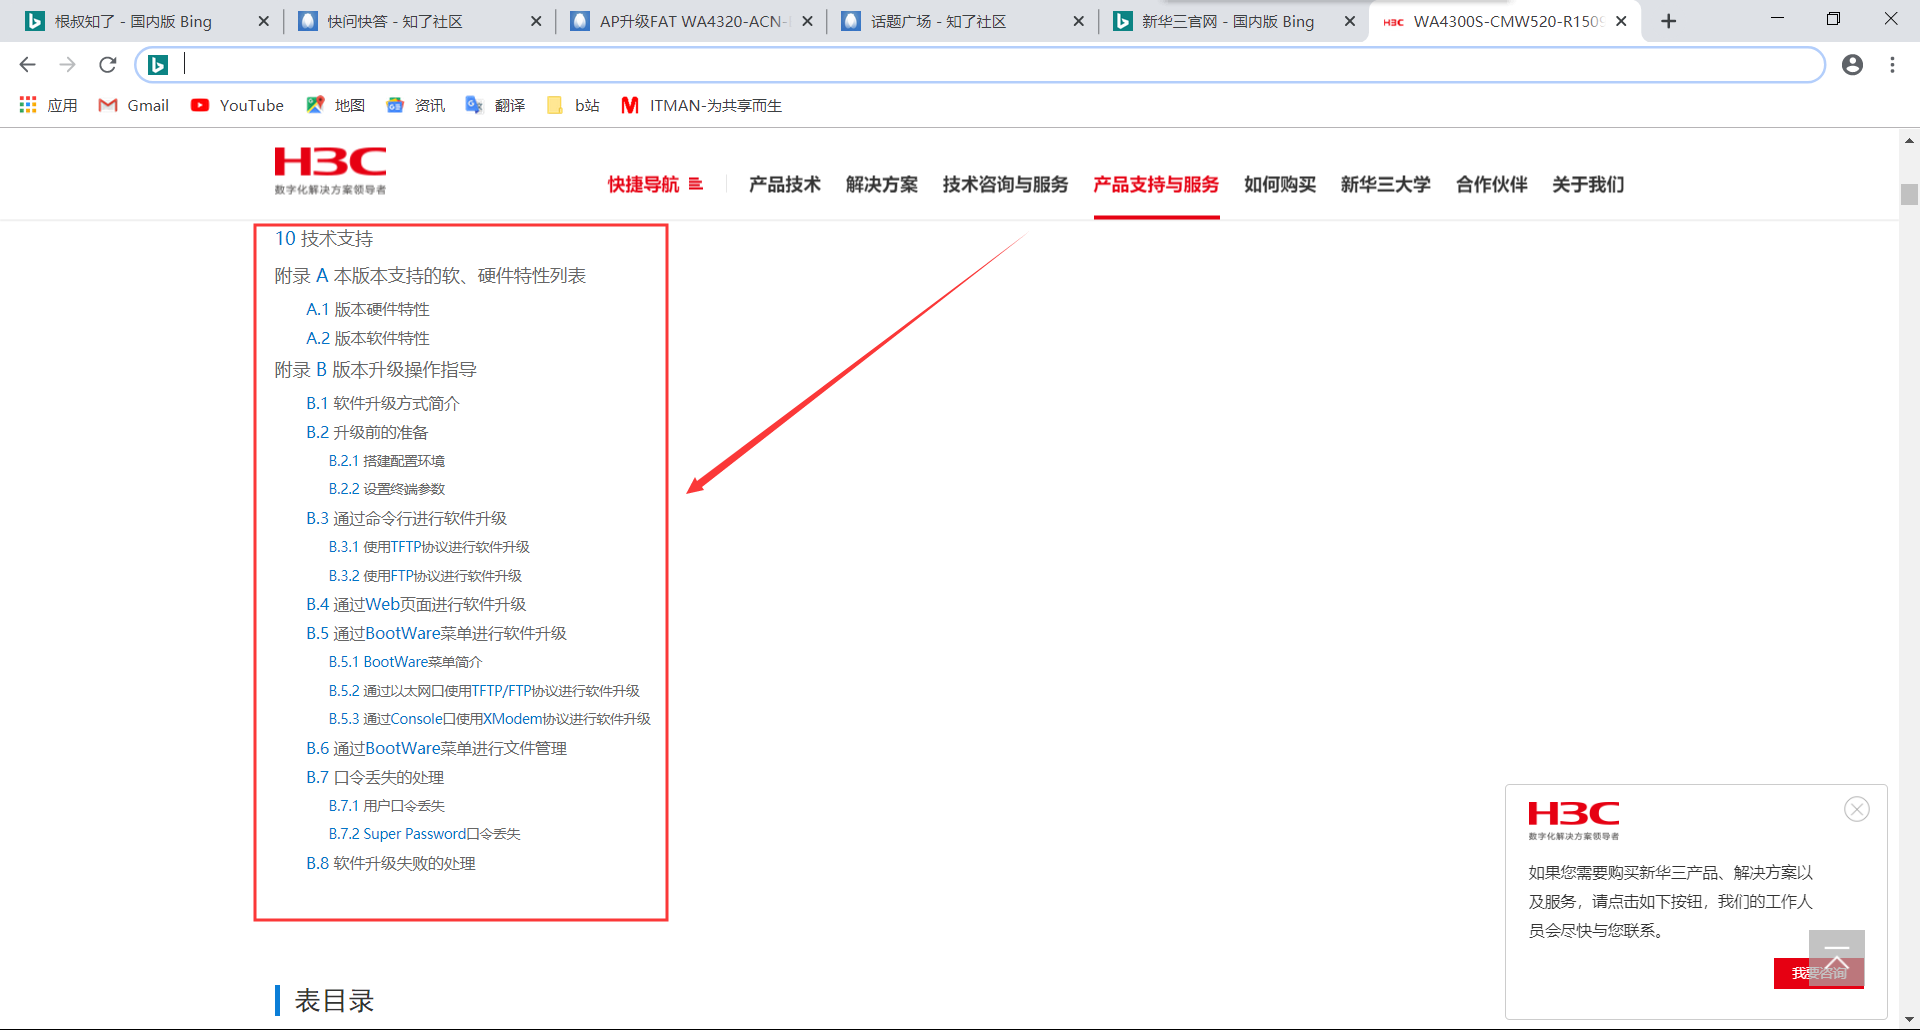
Task: Open the 快捷导航 quick navigation menu
Action: click(x=655, y=184)
